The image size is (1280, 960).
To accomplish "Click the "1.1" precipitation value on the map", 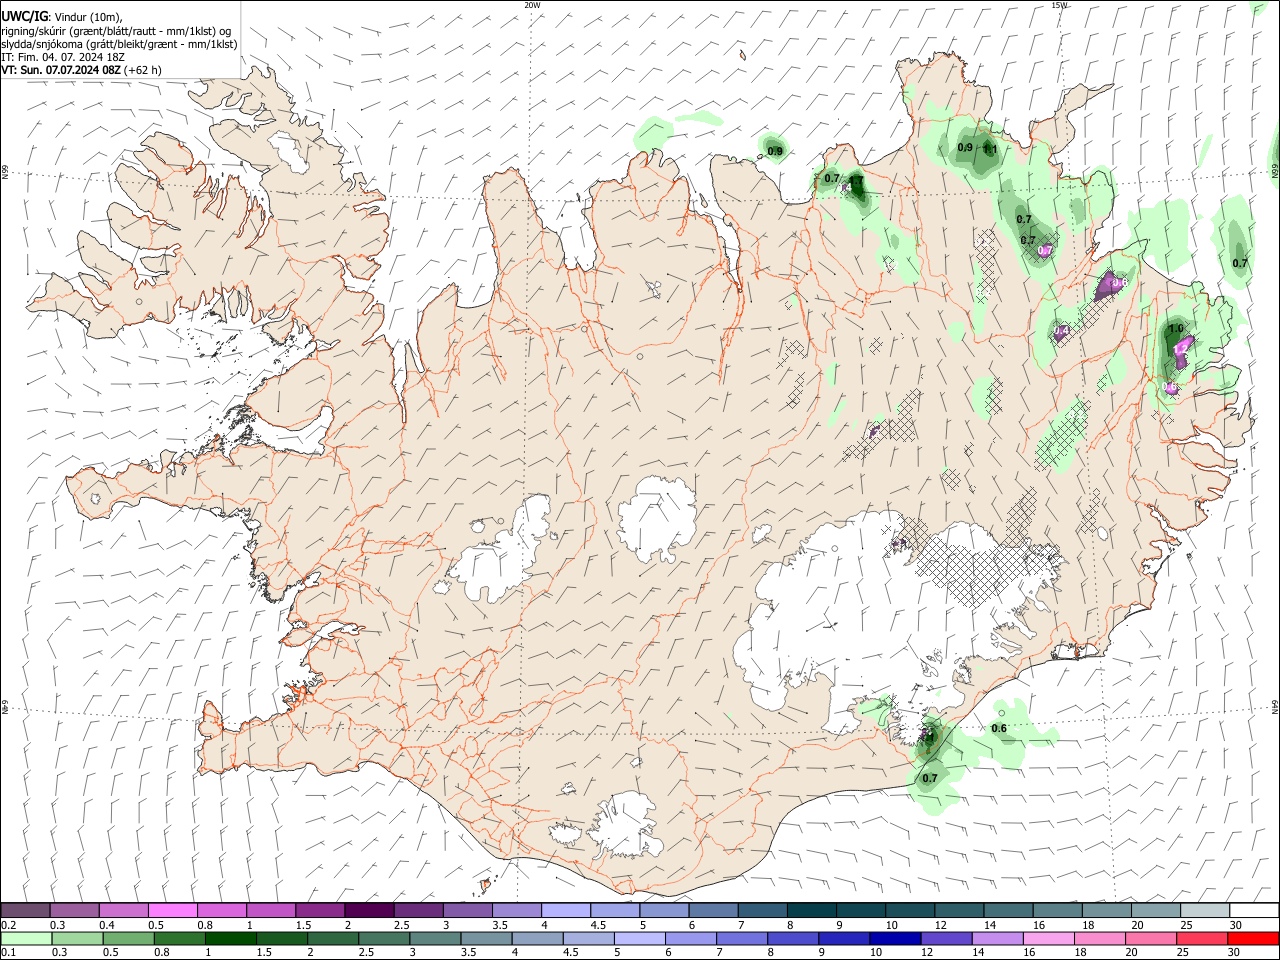I will tap(991, 150).
